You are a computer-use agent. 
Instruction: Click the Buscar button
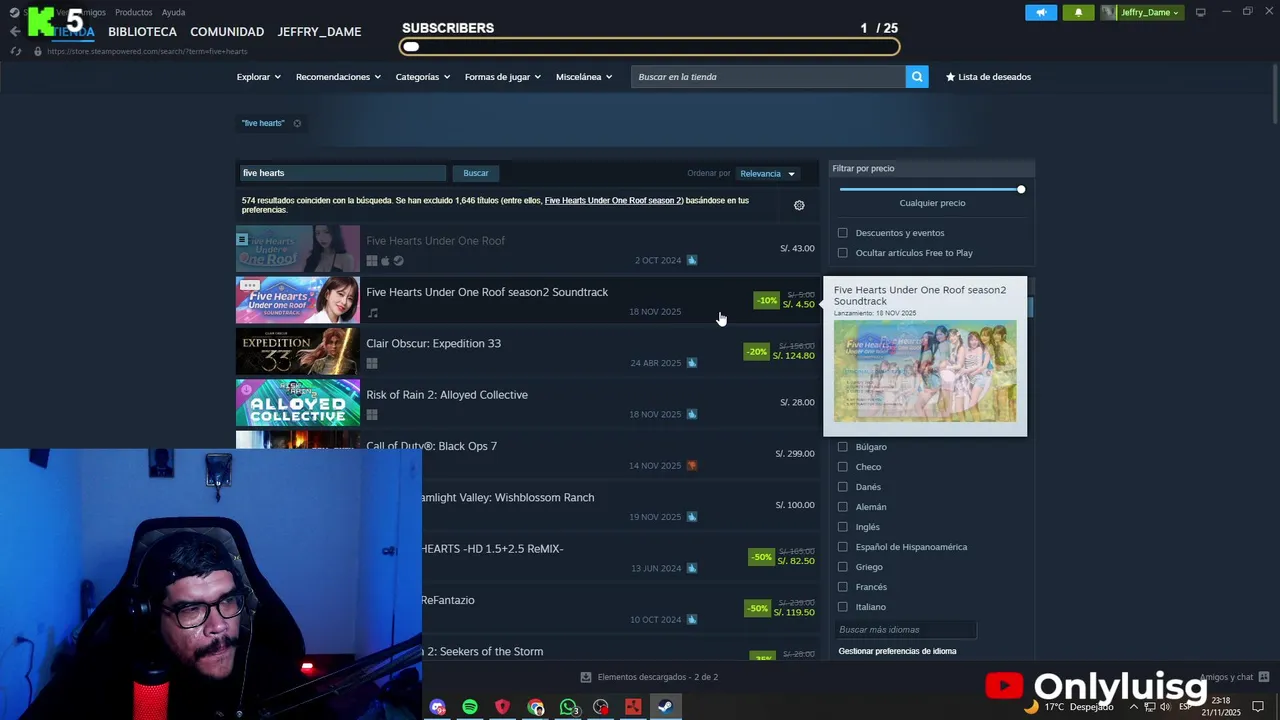coord(476,173)
